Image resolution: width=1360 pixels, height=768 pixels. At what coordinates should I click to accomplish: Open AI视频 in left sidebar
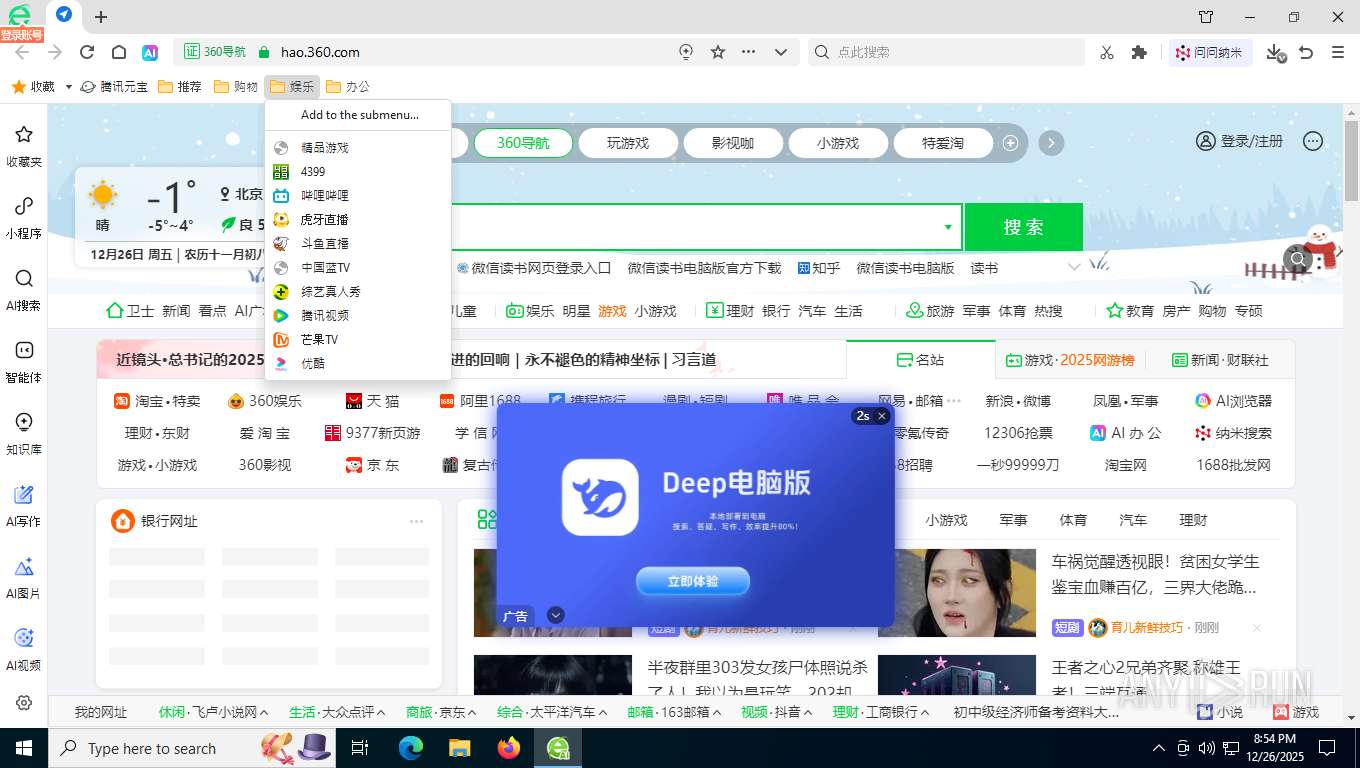click(x=24, y=650)
